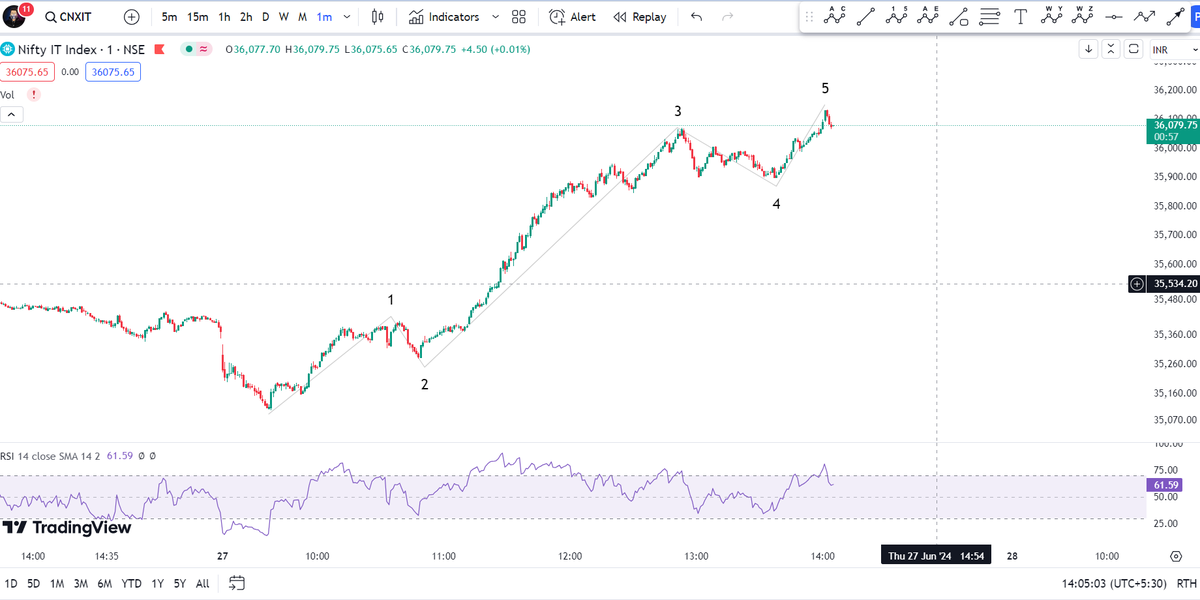This screenshot has height=600, width=1200.
Task: Select the Elliott triangle wave ABCDE tool
Action: pos(928,15)
